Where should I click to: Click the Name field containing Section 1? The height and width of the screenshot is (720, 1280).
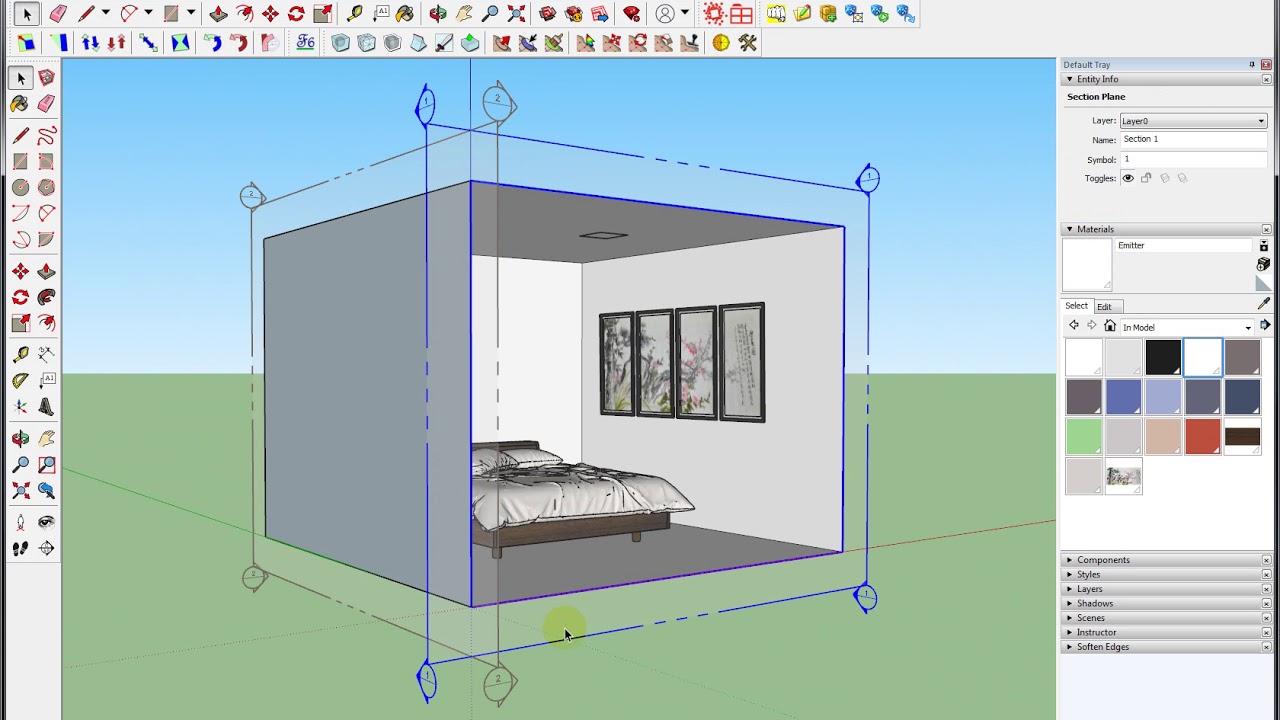[1193, 140]
